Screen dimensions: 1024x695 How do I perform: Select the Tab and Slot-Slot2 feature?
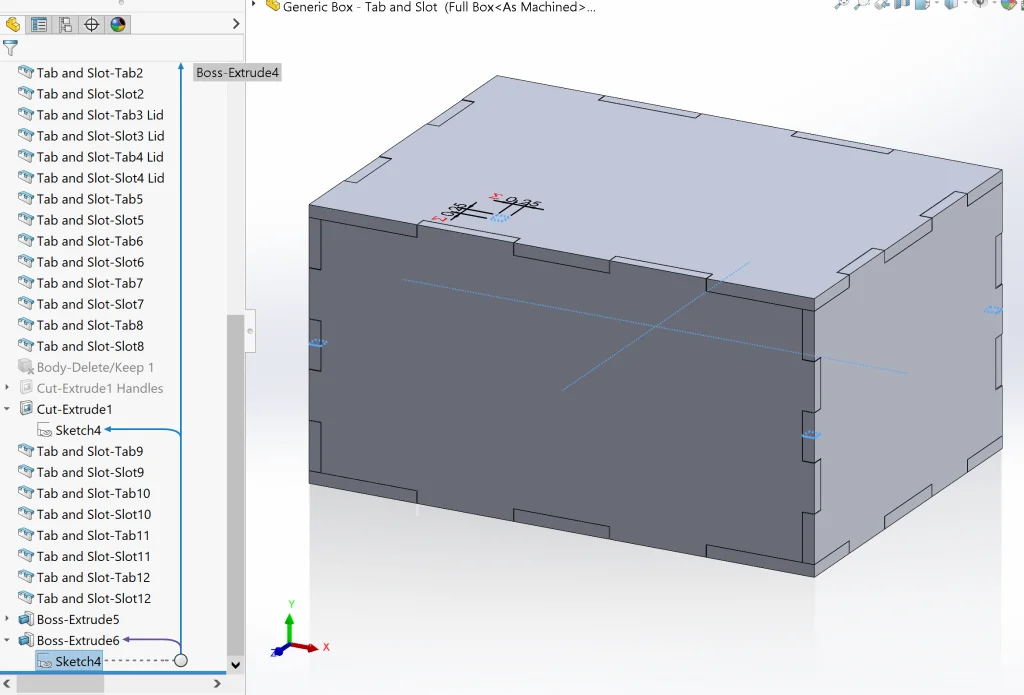(x=90, y=94)
